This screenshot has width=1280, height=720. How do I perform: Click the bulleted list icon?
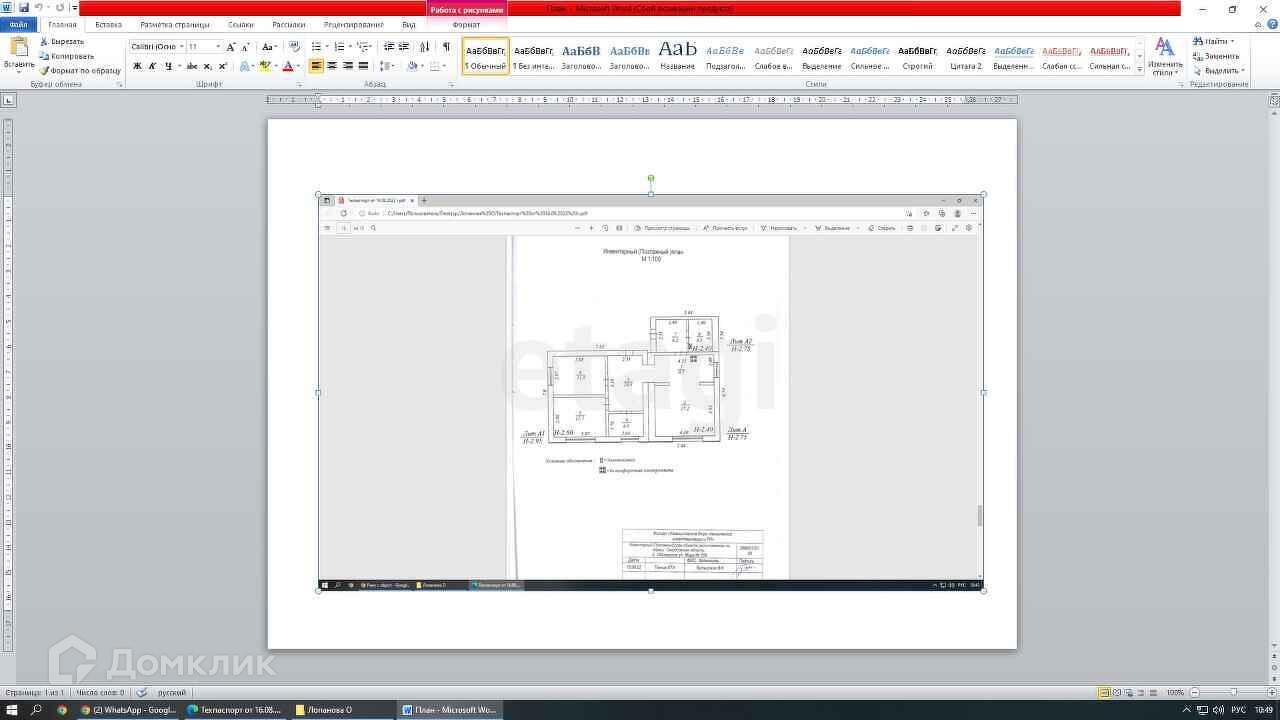[317, 47]
